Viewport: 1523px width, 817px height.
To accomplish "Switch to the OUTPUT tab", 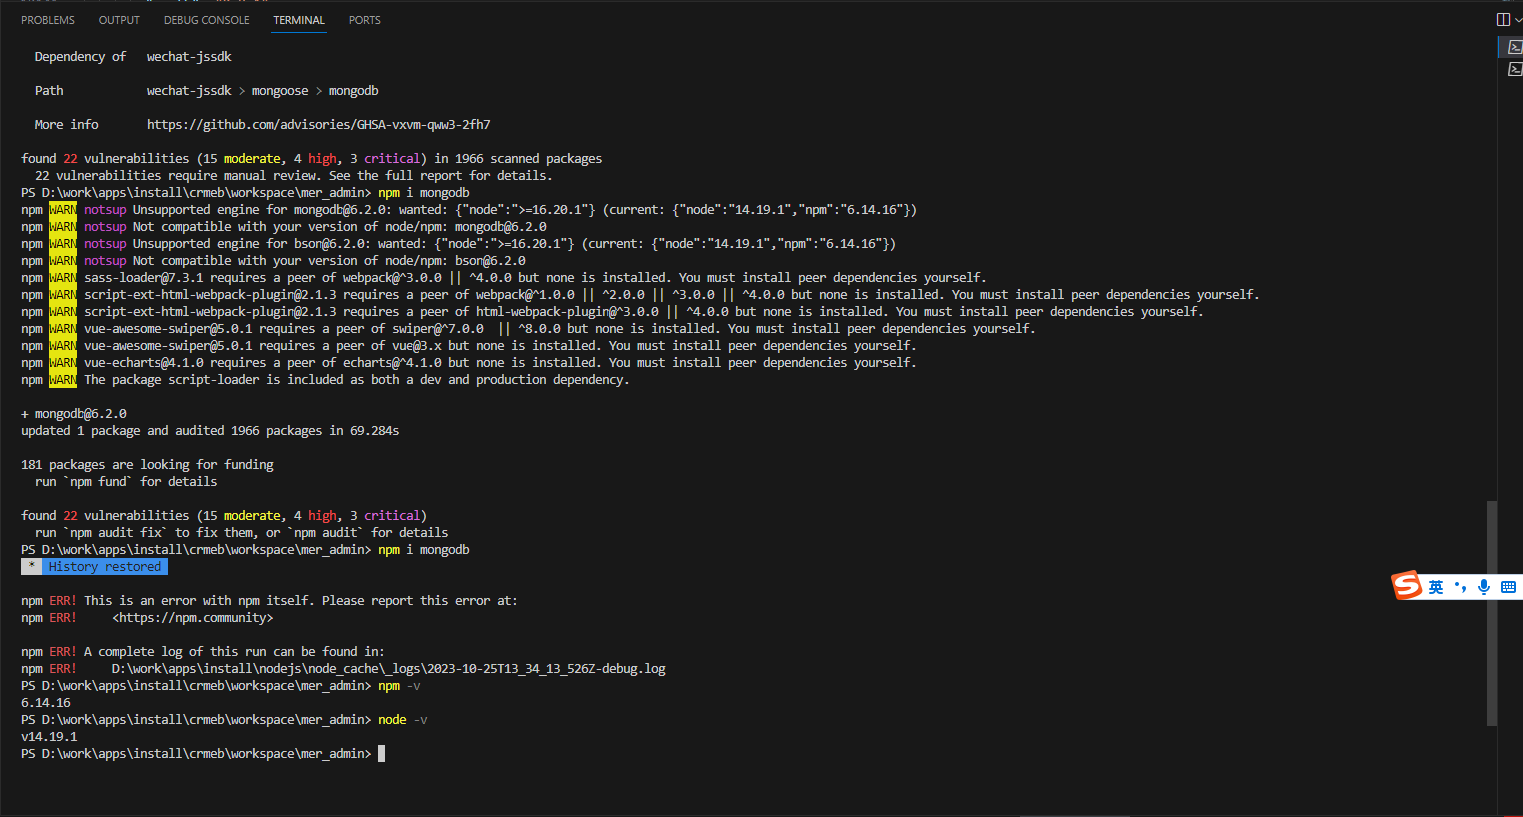I will coord(119,20).
